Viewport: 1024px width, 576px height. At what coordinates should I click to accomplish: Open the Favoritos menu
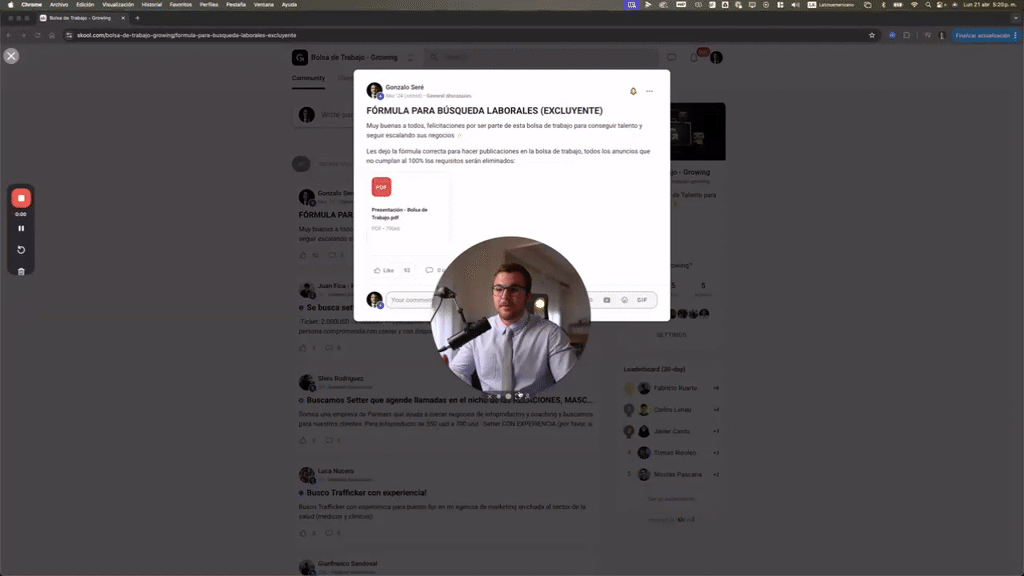point(180,5)
